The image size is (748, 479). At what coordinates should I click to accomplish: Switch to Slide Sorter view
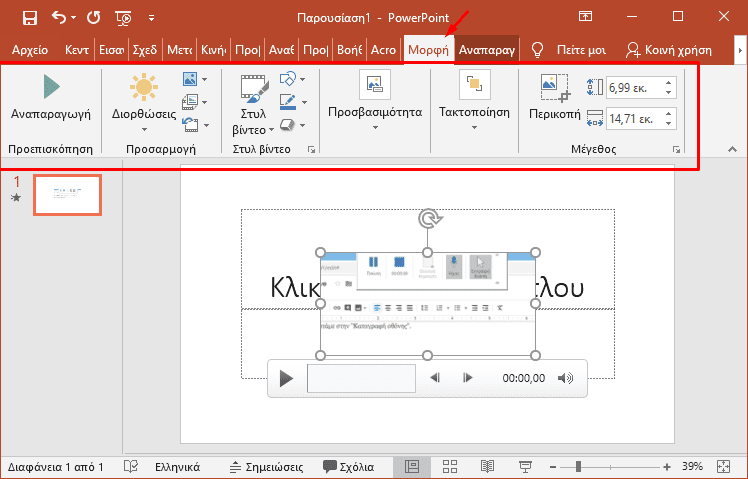coord(449,467)
